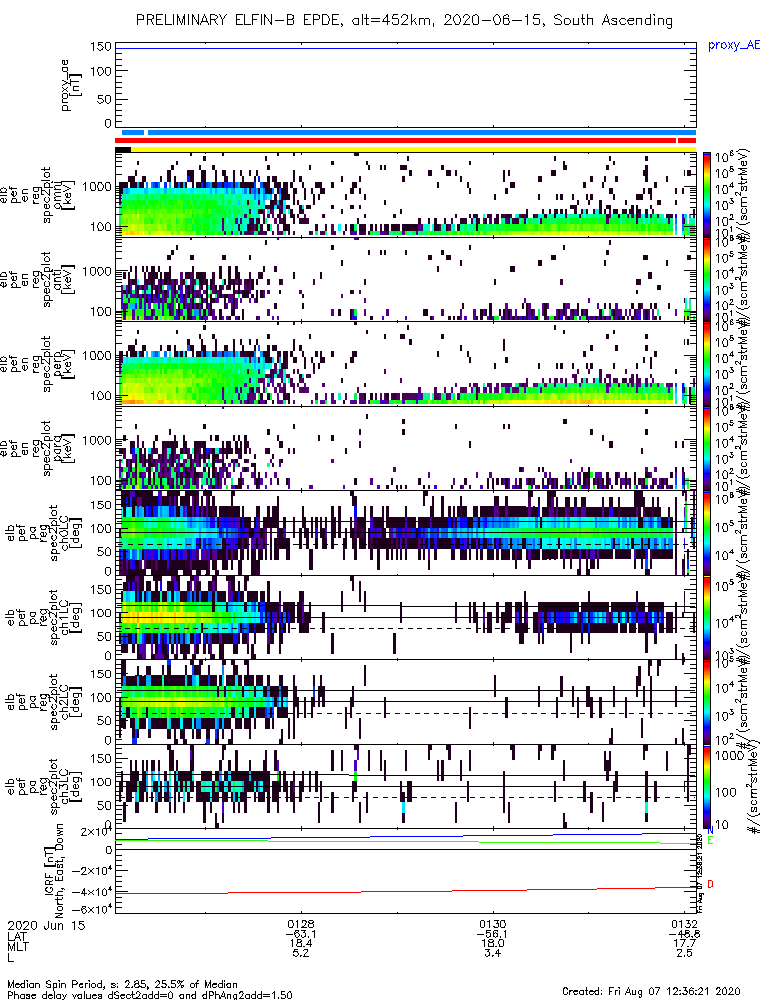The image size is (775, 1000).
Task: Click the anti energy spectrogram panel
Action: click(406, 279)
